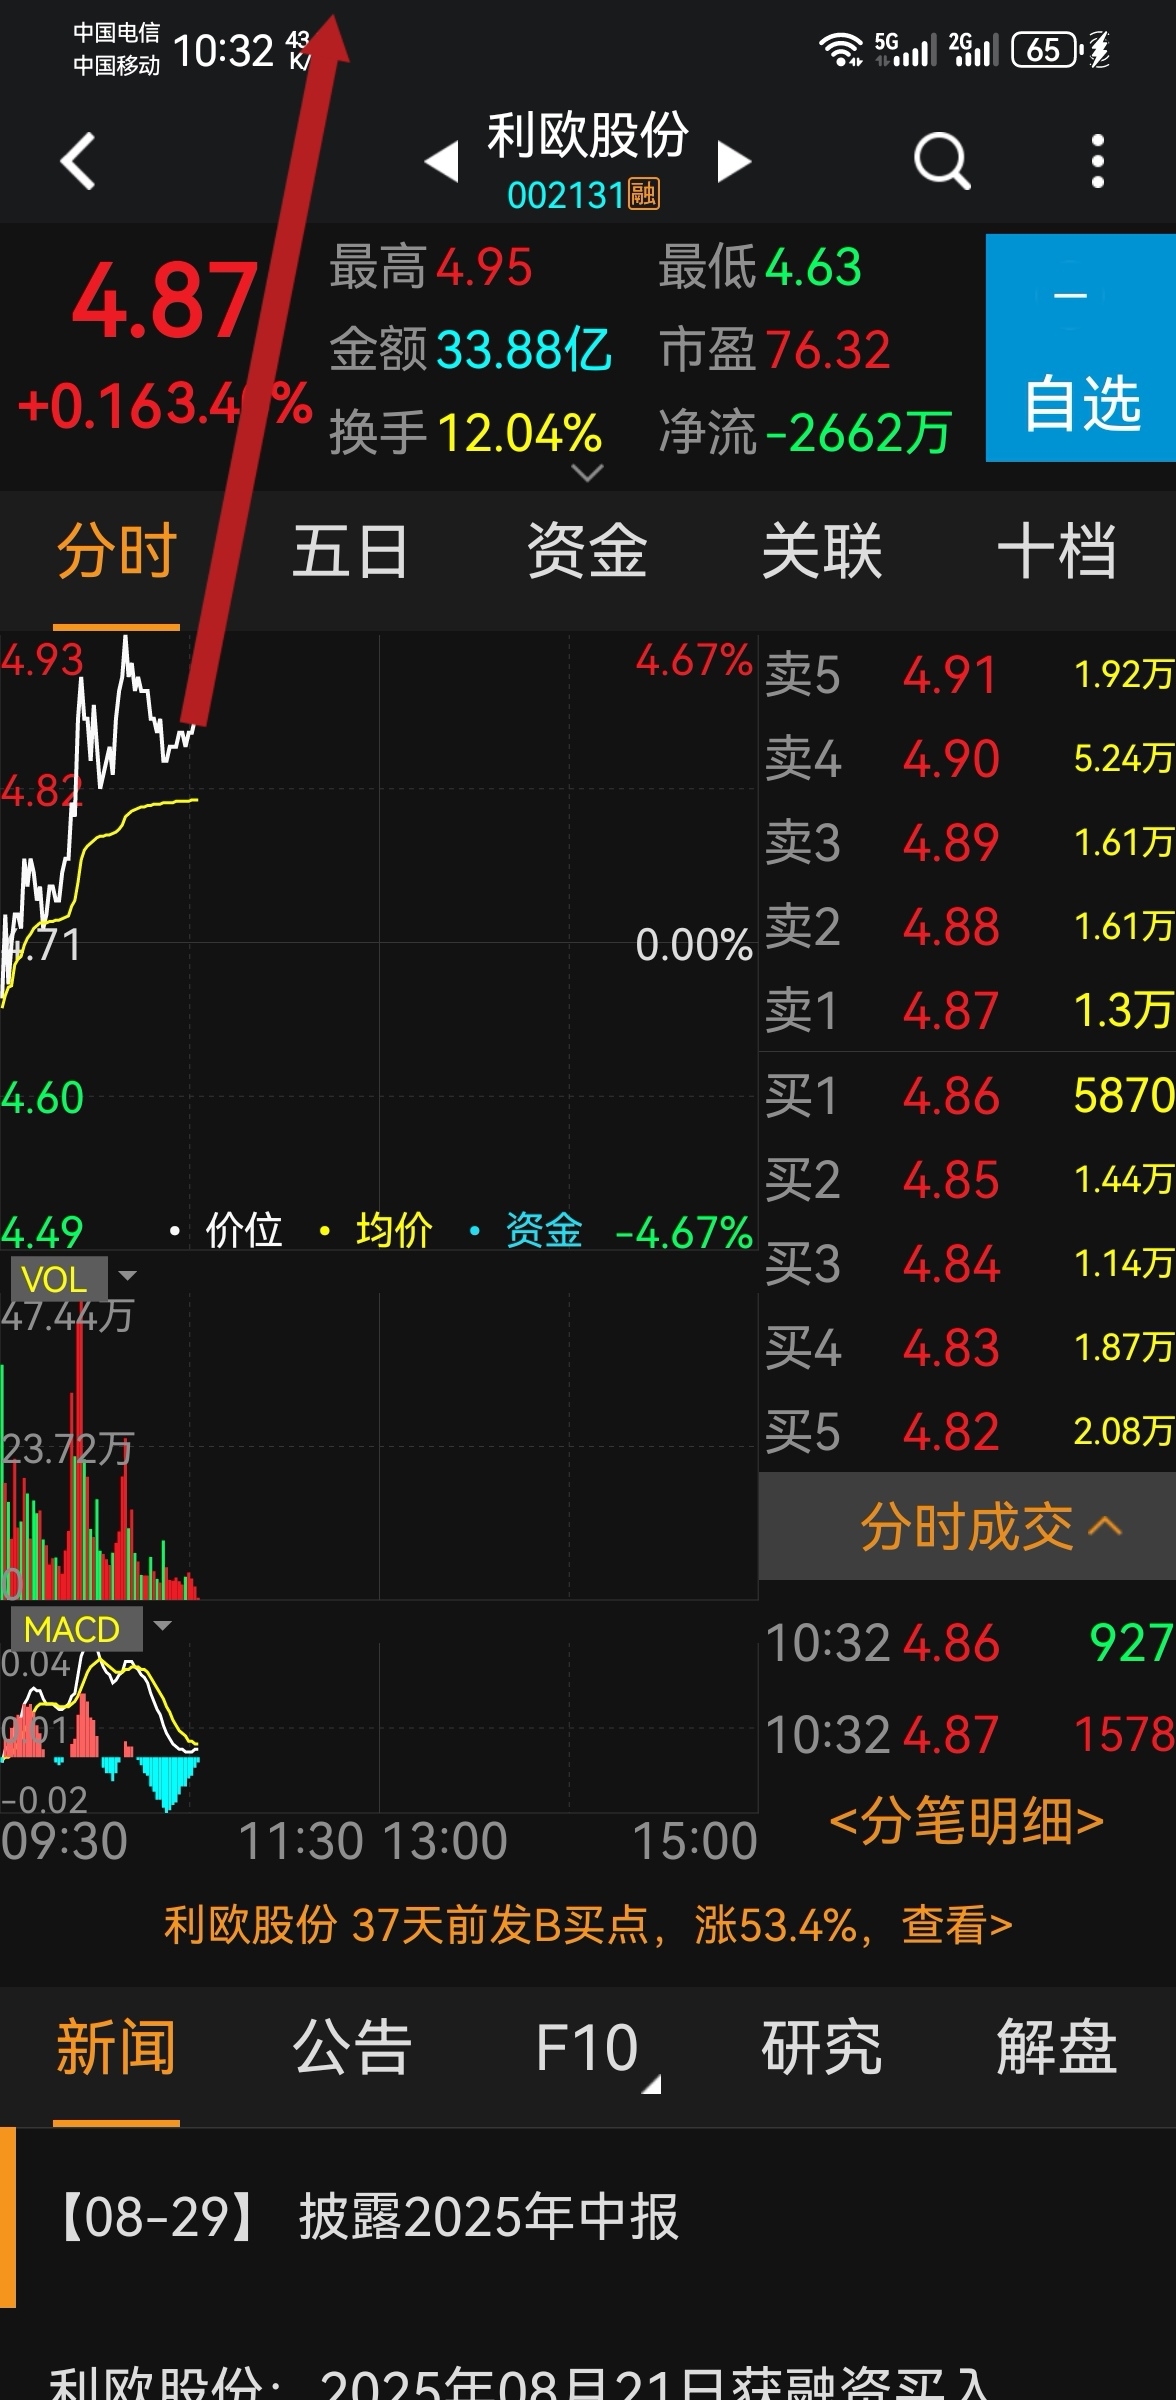The height and width of the screenshot is (2400, 1176).
Task: Tap the MACD indicator chart
Action: click(x=379, y=1728)
